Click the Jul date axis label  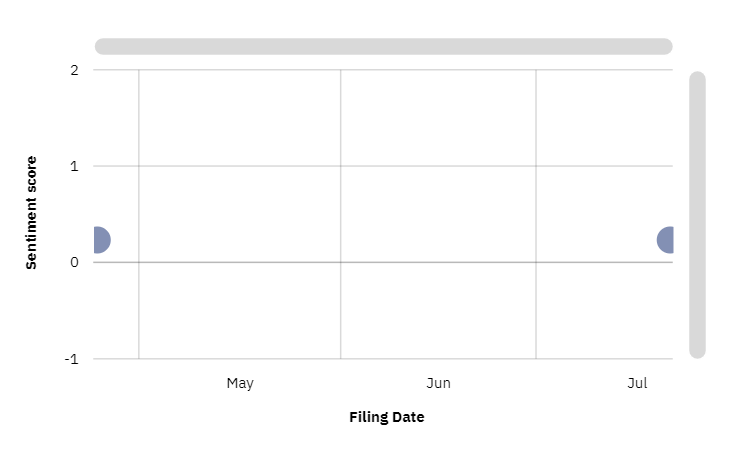[x=638, y=383]
